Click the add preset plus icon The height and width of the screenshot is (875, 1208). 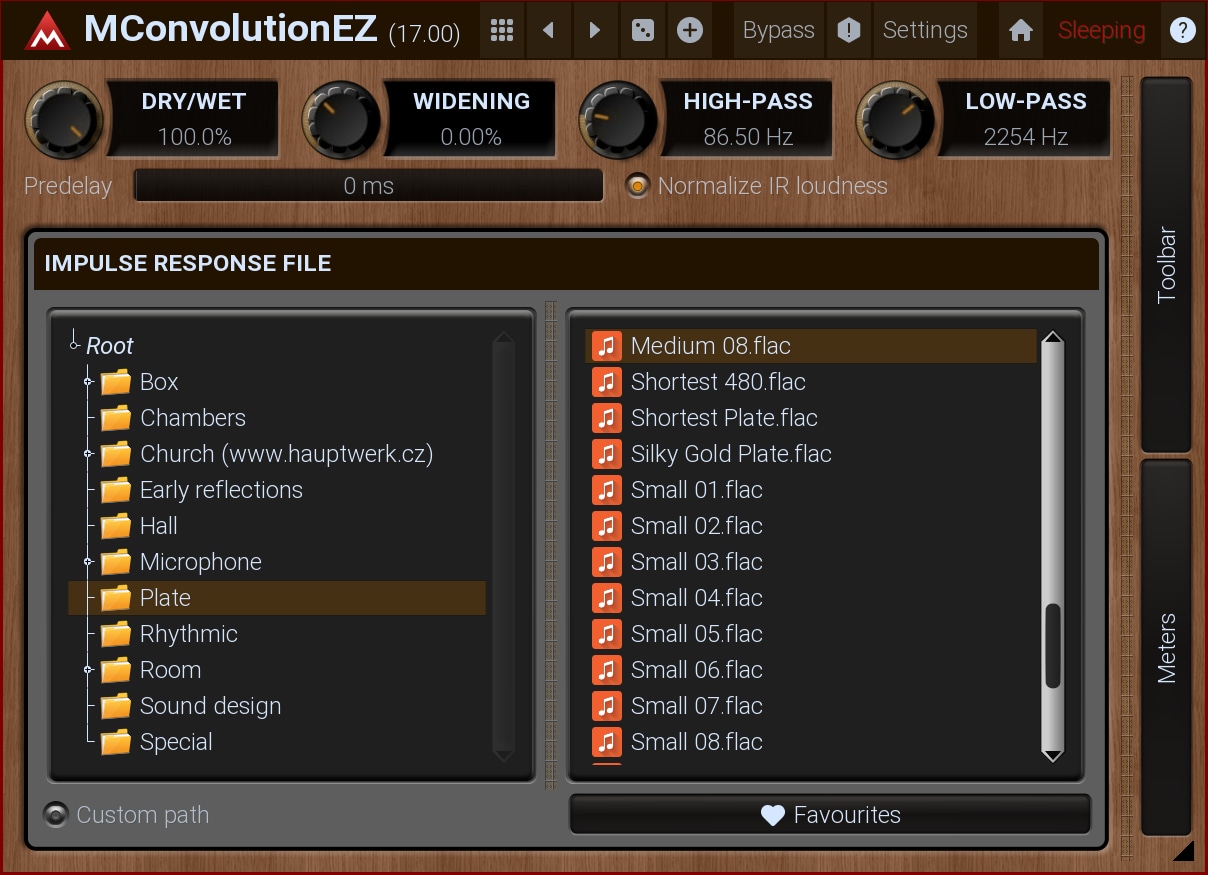689,31
